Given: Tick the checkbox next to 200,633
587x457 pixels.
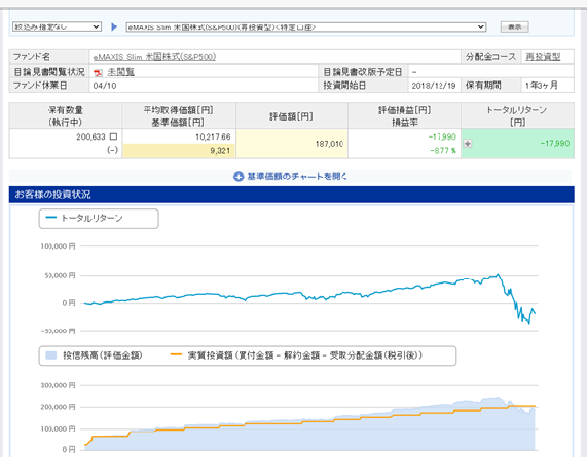Looking at the screenshot, I should pyautogui.click(x=113, y=137).
